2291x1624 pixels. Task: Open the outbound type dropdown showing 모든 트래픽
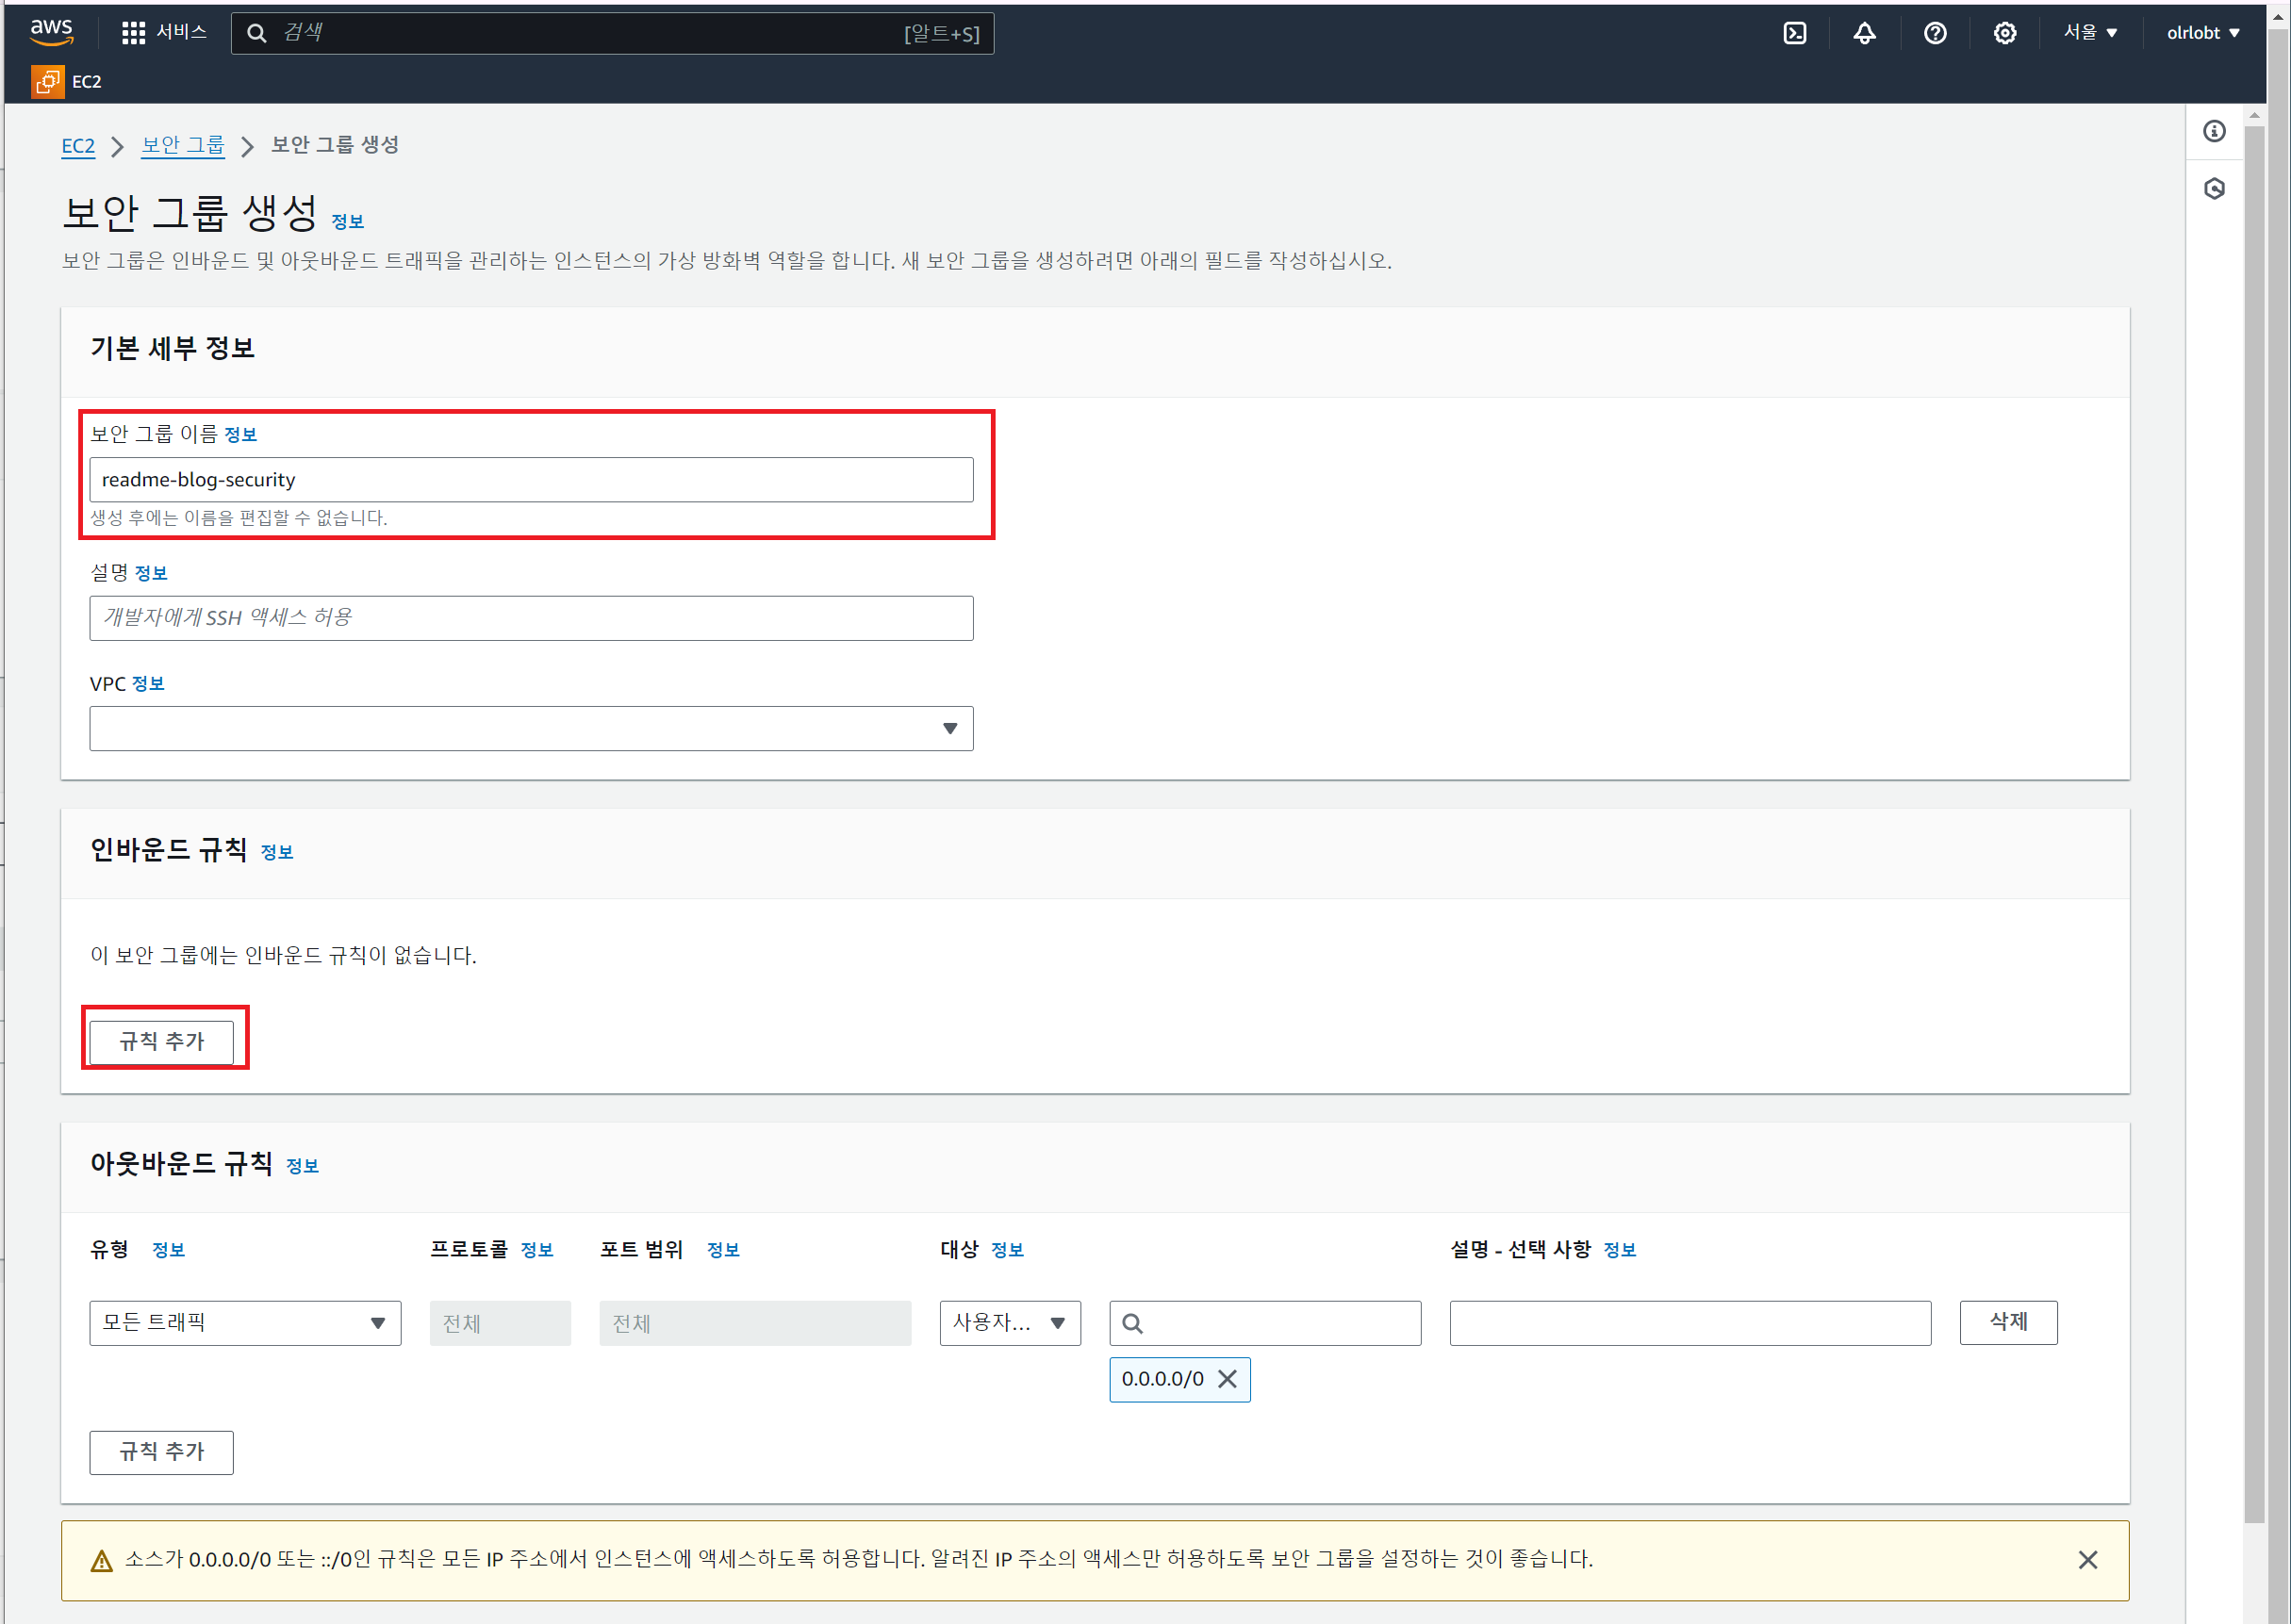coord(245,1322)
